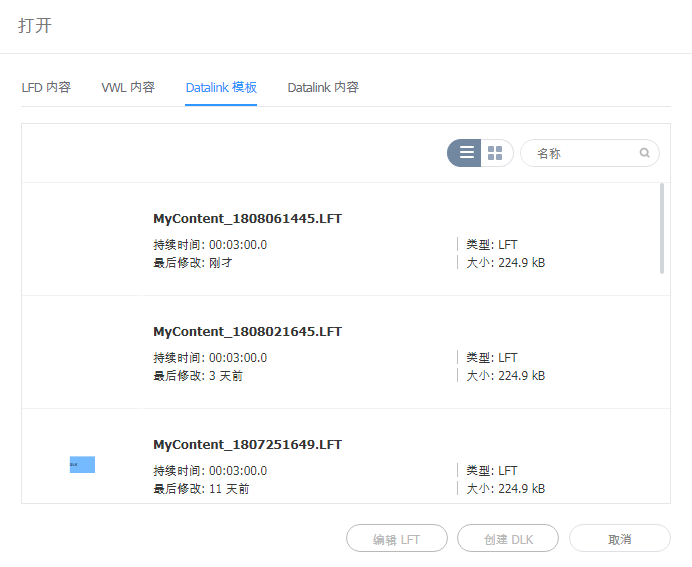Click the empty thumbnail area of MyContent_1808061445
The height and width of the screenshot is (567, 692).
[82, 240]
